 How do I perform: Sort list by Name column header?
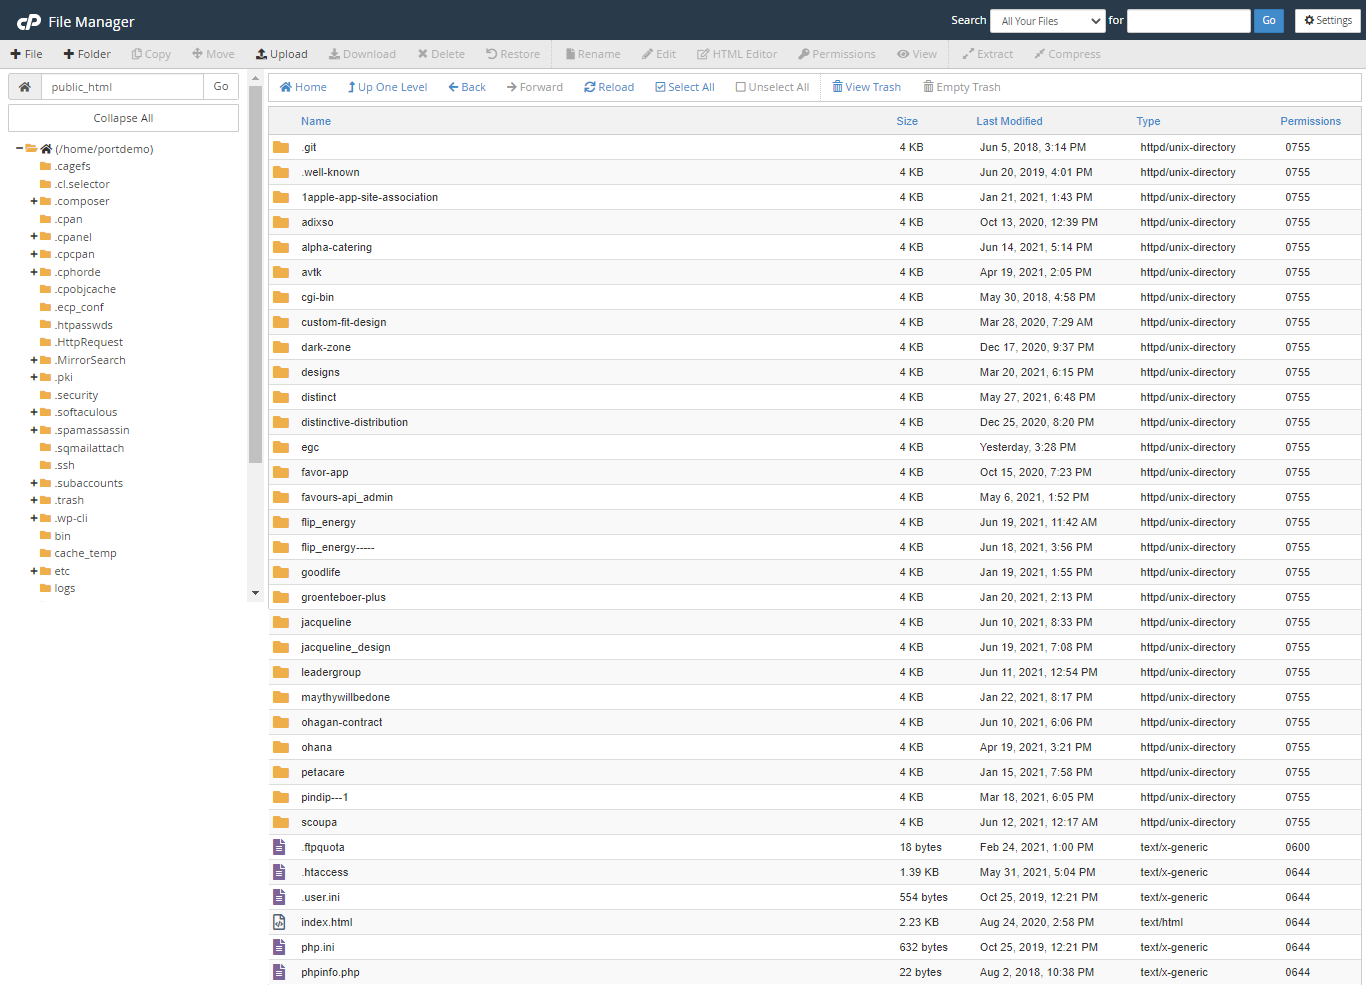pyautogui.click(x=316, y=121)
